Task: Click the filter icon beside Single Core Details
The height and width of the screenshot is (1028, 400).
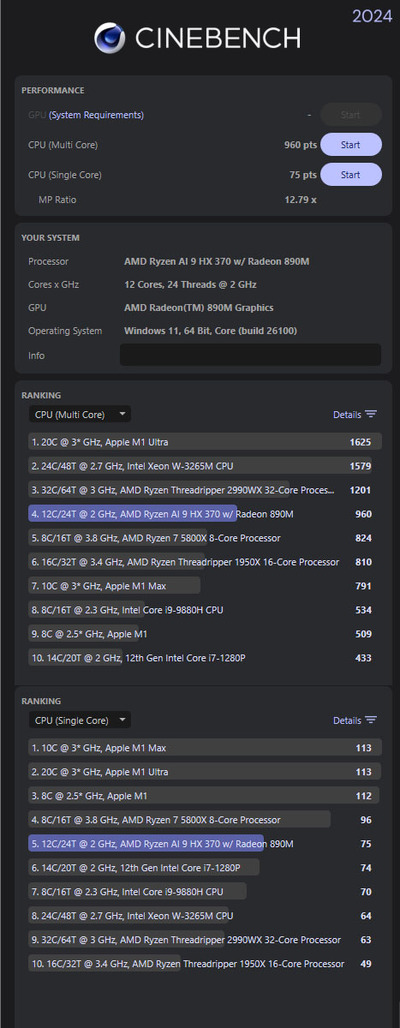Action: pyautogui.click(x=371, y=720)
